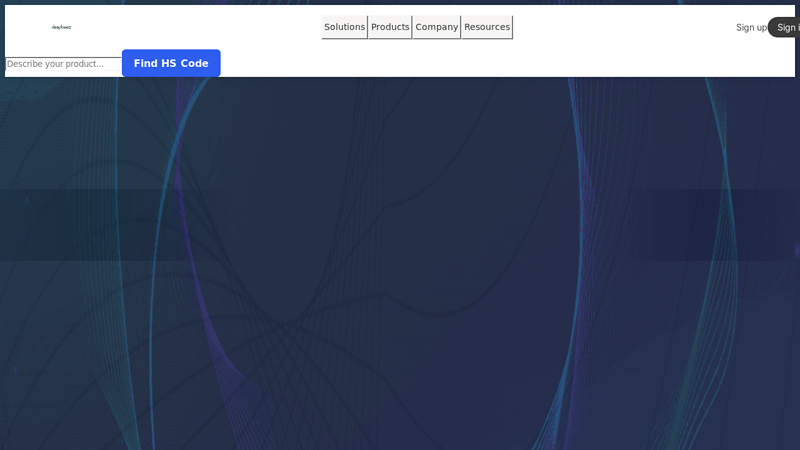Open the Company menu
800x450 pixels.
[436, 27]
